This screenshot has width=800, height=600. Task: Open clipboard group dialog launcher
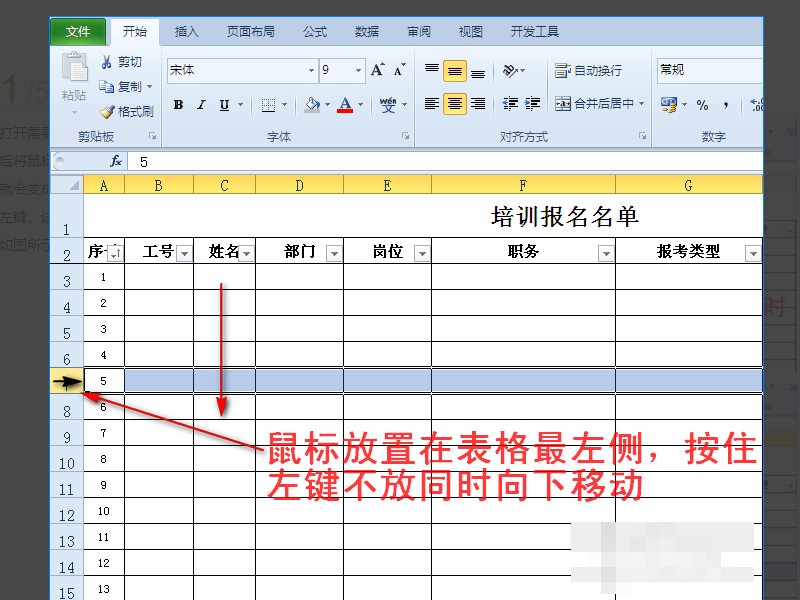152,136
